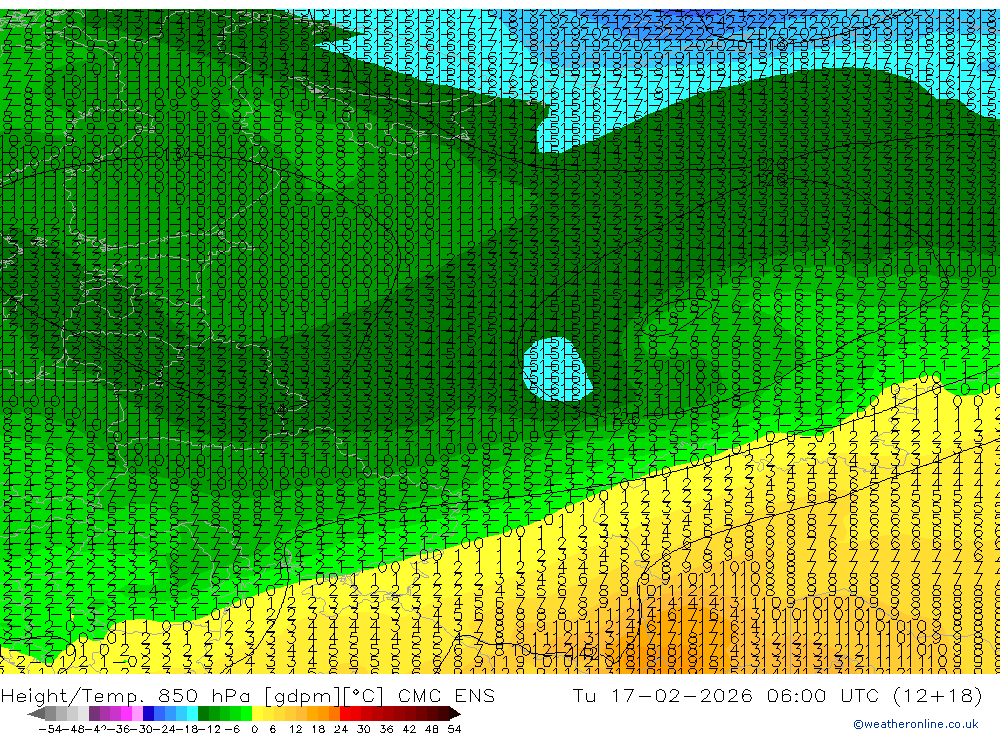Click the 12 value on legend scale

(x=295, y=729)
